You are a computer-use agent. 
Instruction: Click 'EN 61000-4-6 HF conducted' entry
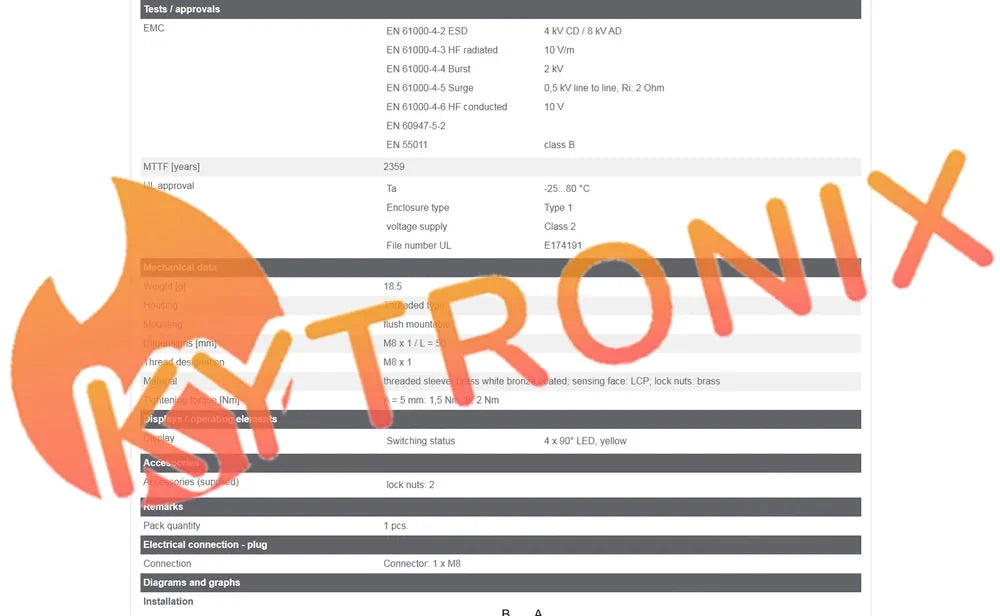tap(446, 106)
